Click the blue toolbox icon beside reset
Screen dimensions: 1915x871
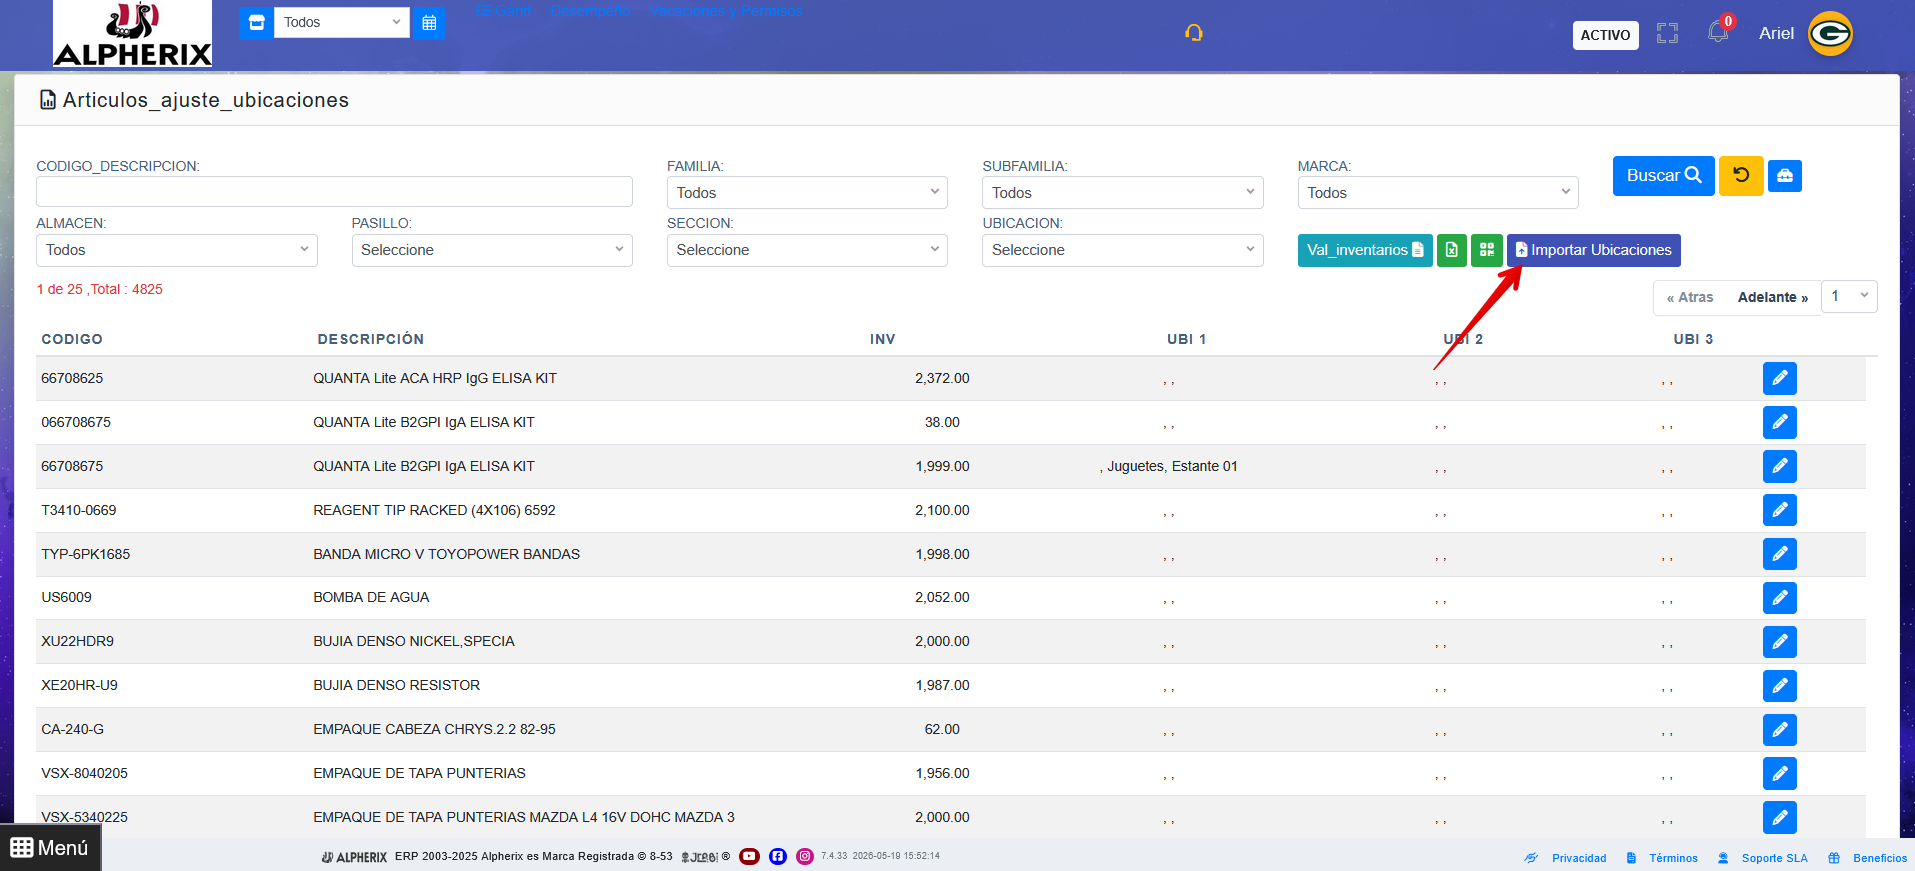[1785, 176]
